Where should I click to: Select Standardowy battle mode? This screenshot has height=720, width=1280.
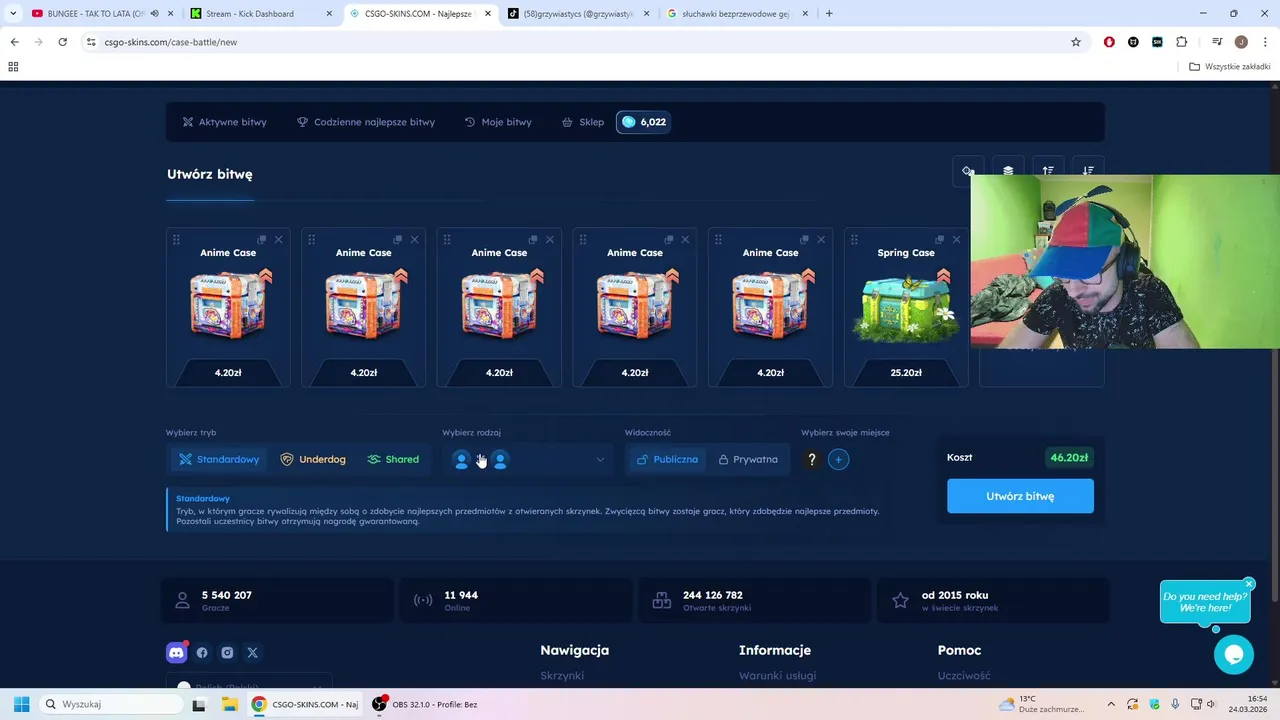coord(219,459)
